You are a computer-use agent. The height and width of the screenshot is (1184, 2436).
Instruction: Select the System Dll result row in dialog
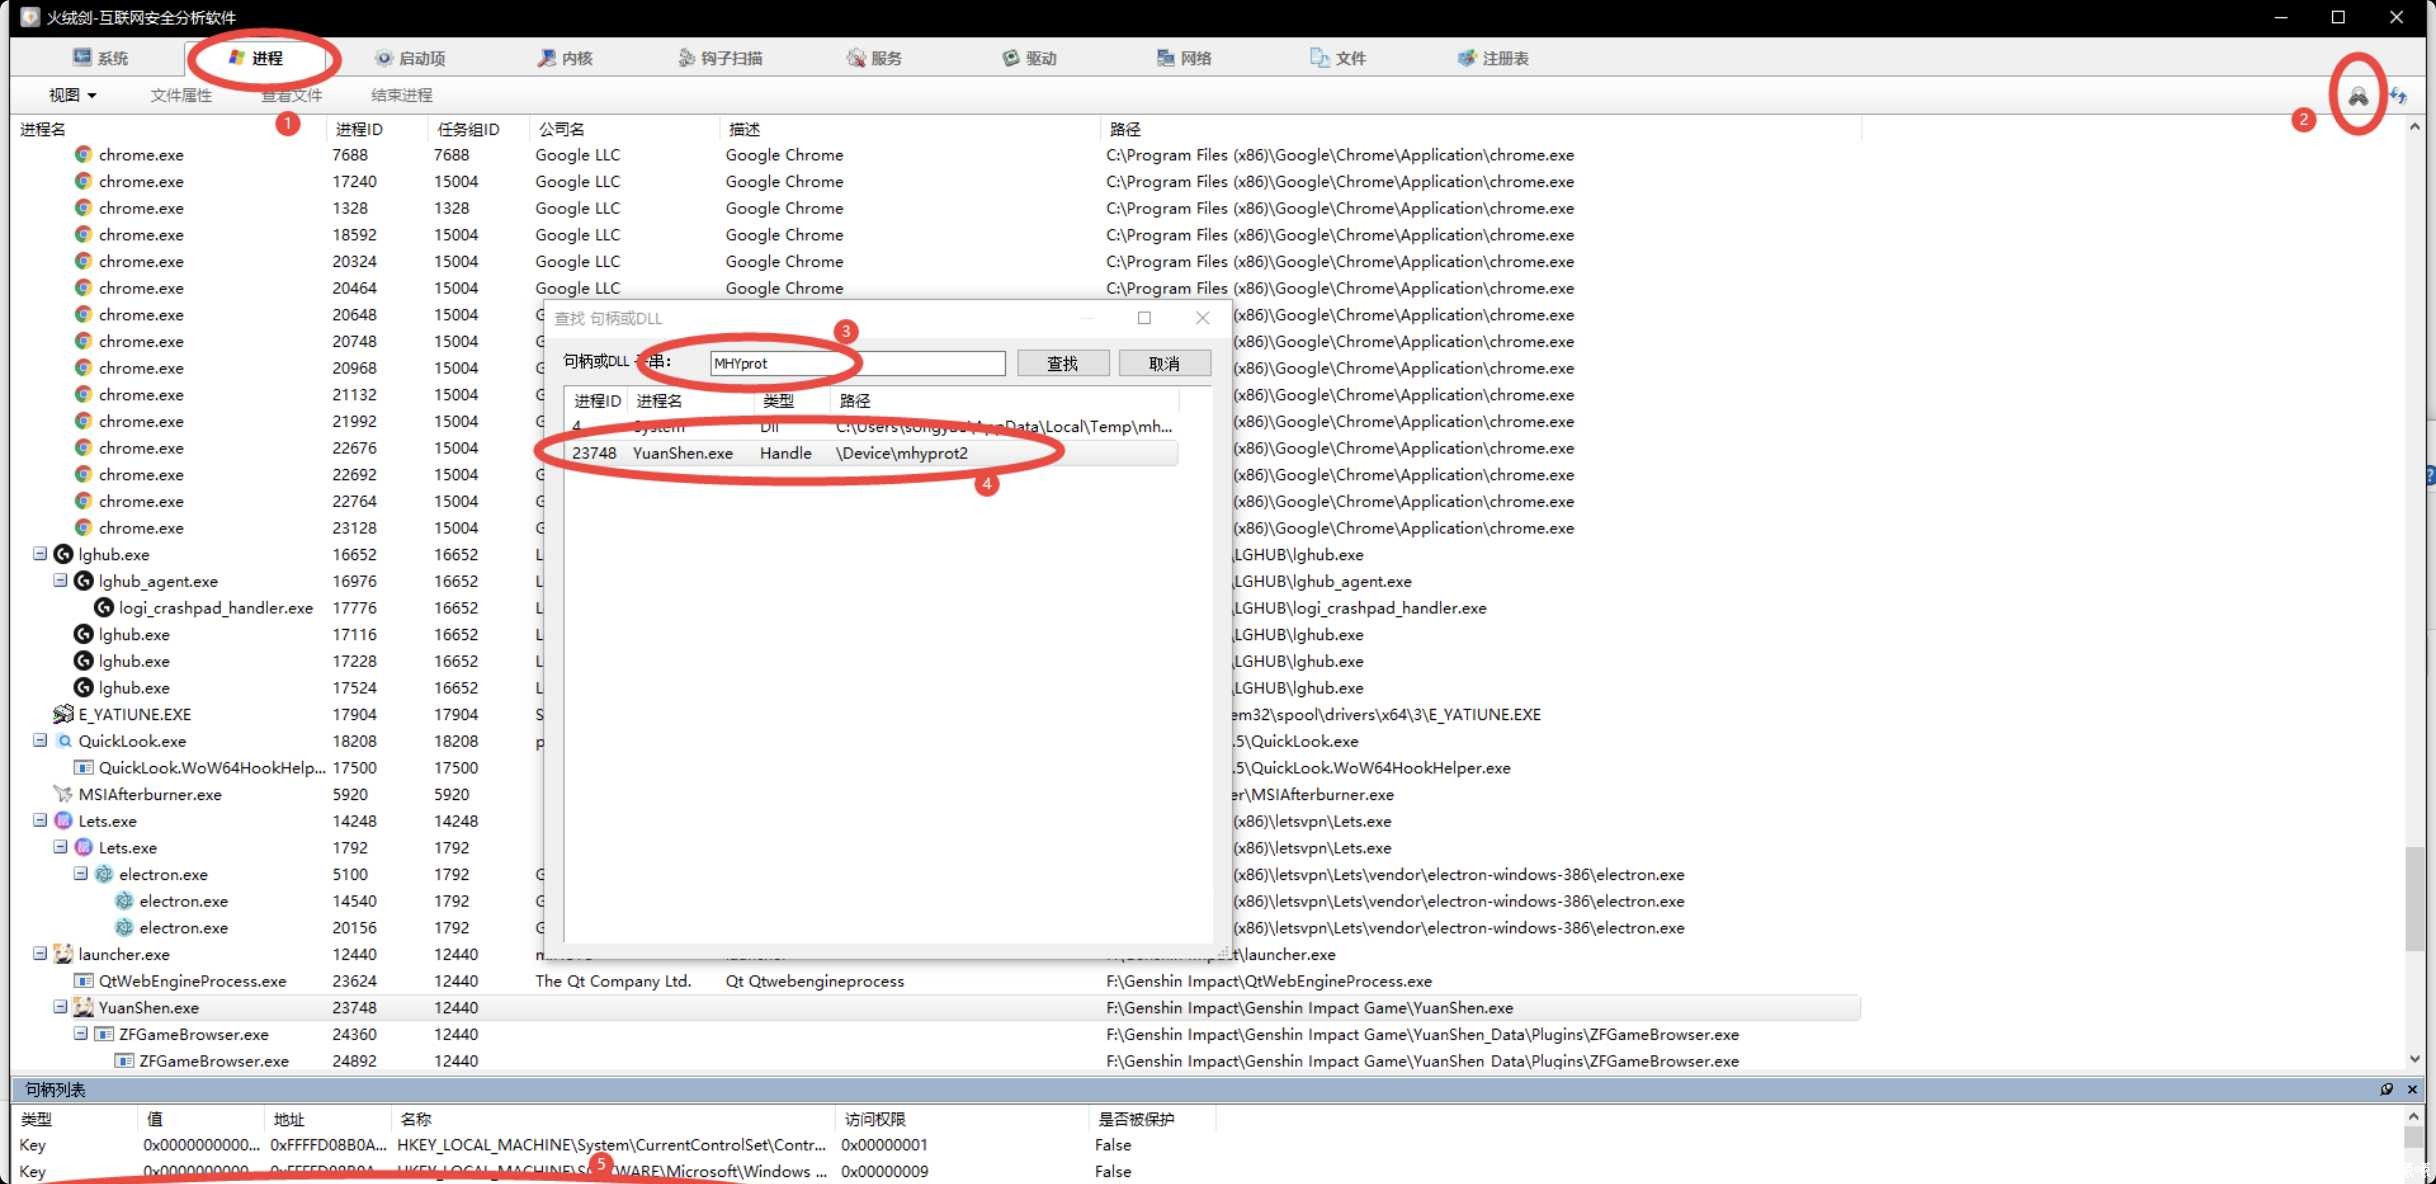click(870, 426)
